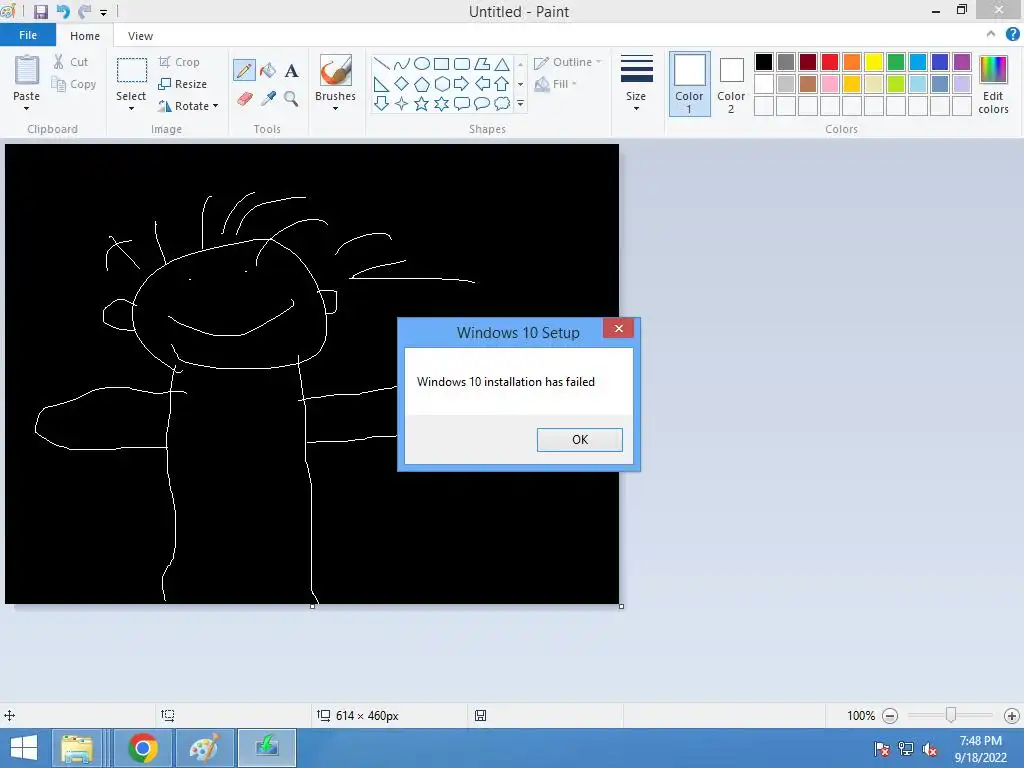Close the Windows 10 Setup dialog

(618, 328)
